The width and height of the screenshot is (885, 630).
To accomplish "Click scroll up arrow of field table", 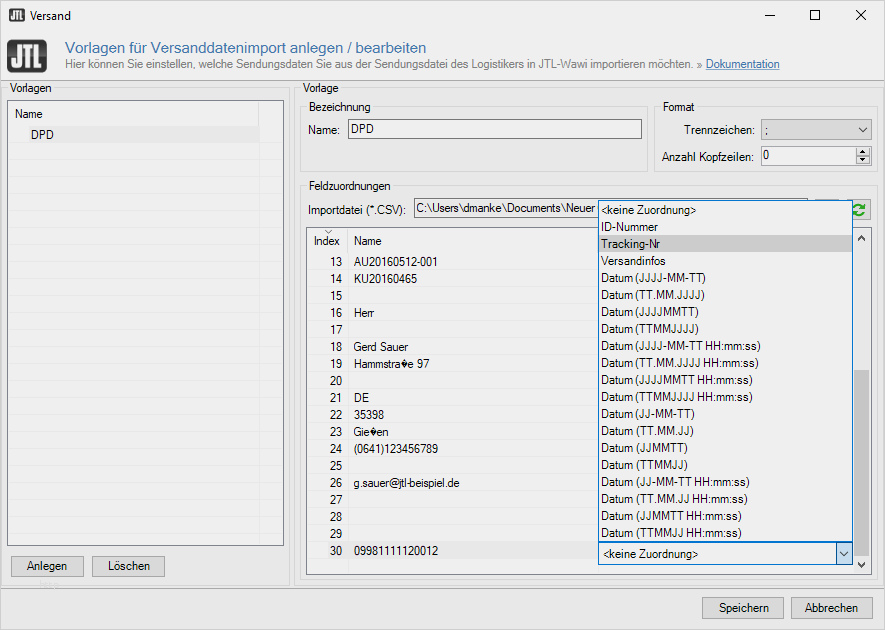I will (861, 238).
